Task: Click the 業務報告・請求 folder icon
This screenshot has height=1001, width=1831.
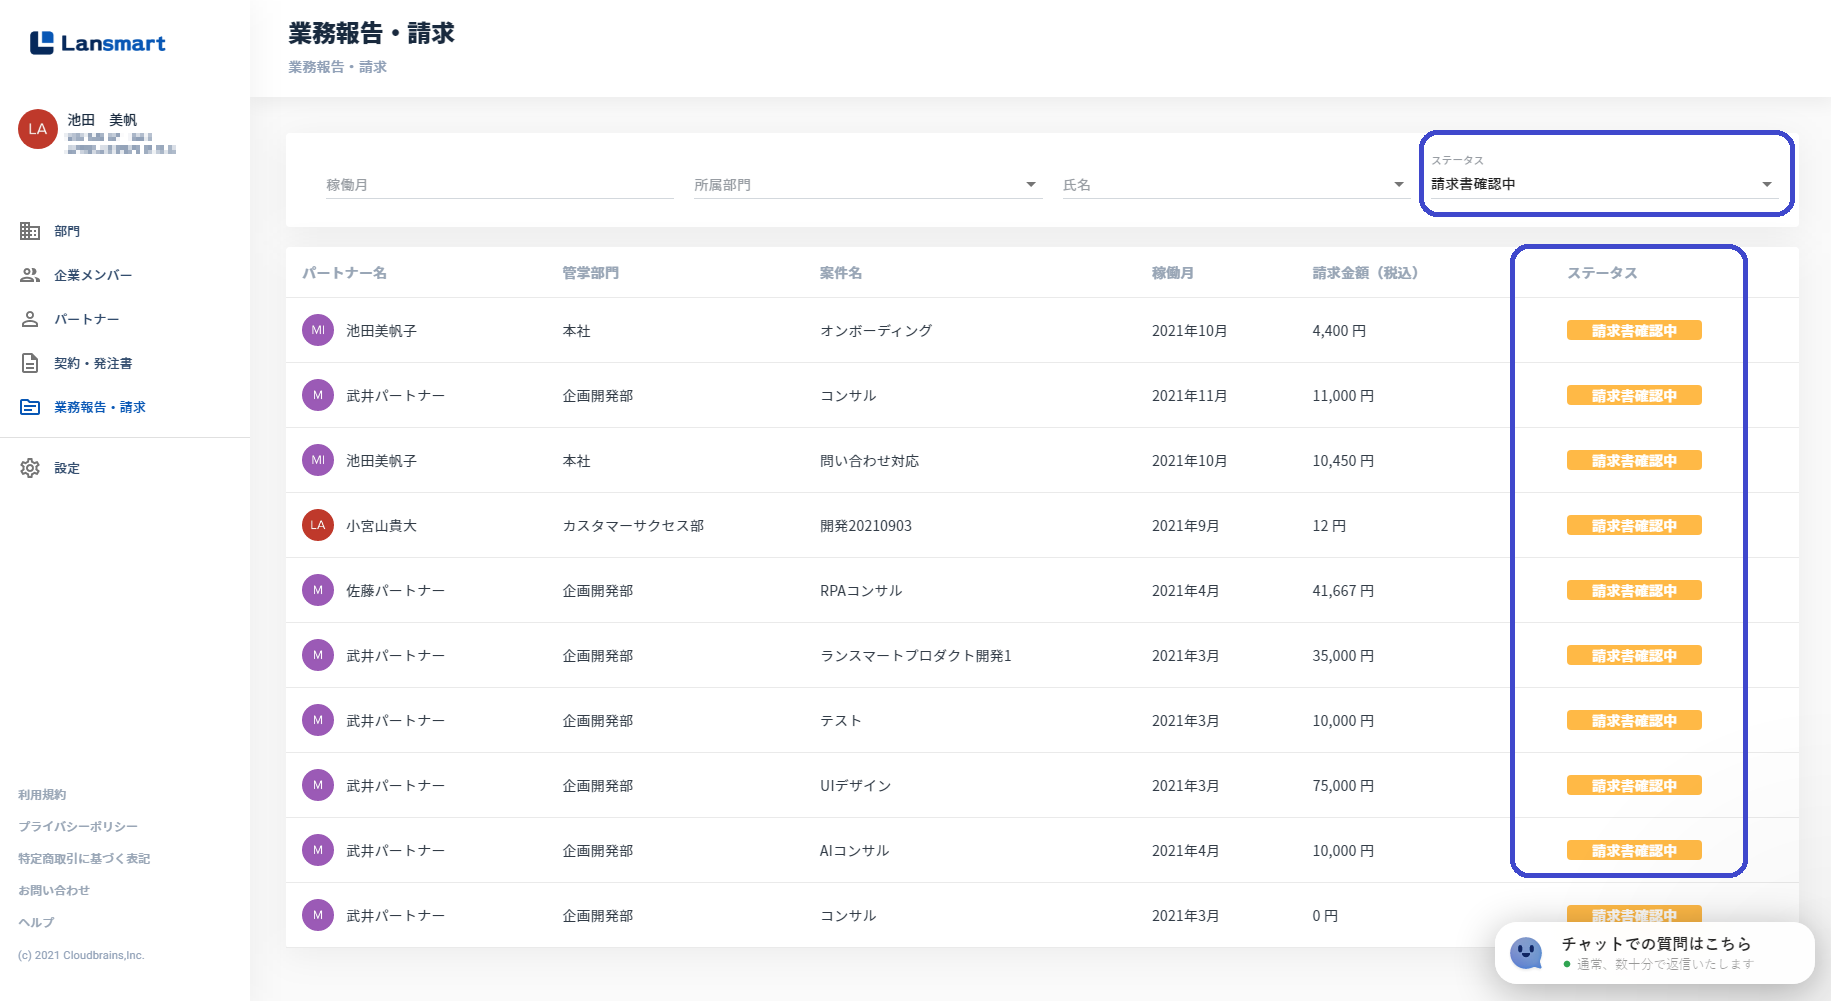Action: coord(30,407)
